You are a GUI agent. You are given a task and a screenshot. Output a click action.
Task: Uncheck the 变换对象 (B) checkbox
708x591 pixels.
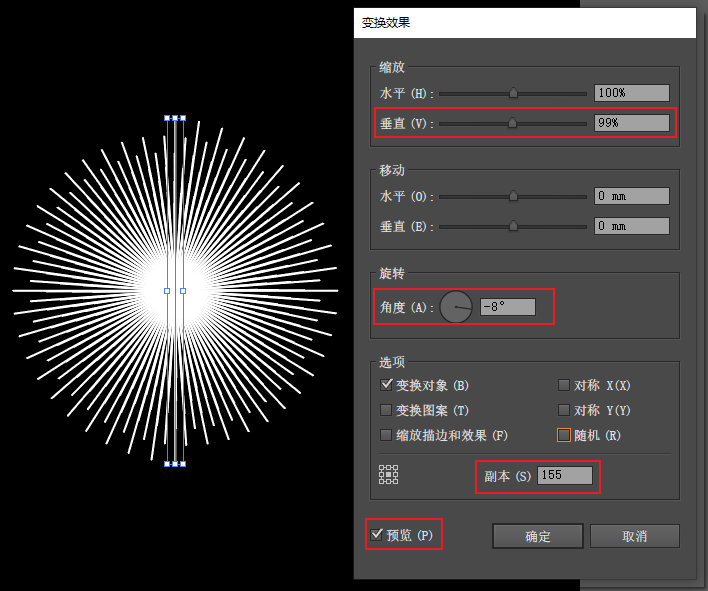coord(386,385)
